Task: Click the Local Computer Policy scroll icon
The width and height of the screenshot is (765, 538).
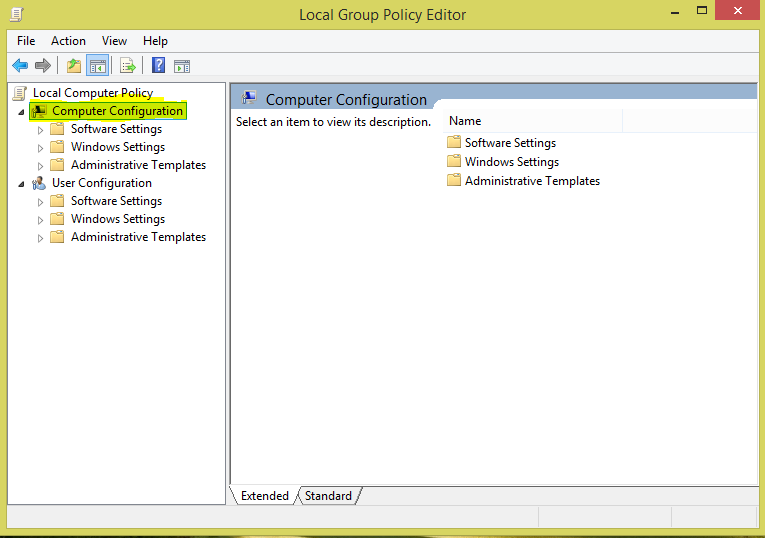Action: (20, 93)
